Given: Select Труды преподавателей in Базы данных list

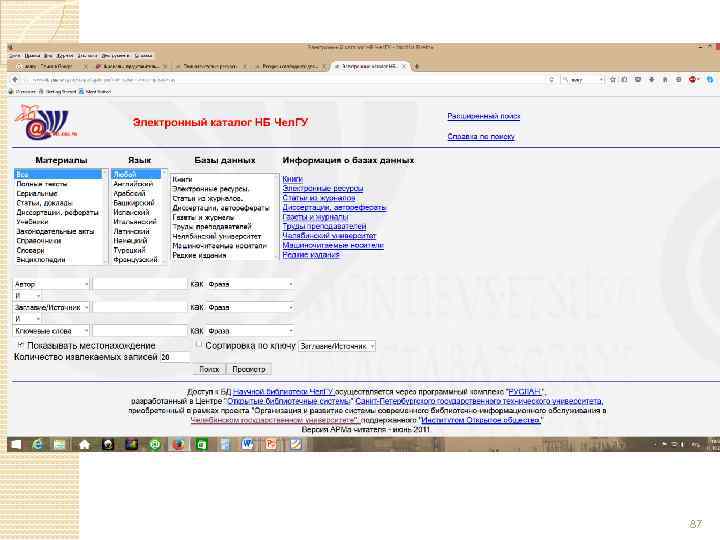Looking at the screenshot, I should coord(223,226).
